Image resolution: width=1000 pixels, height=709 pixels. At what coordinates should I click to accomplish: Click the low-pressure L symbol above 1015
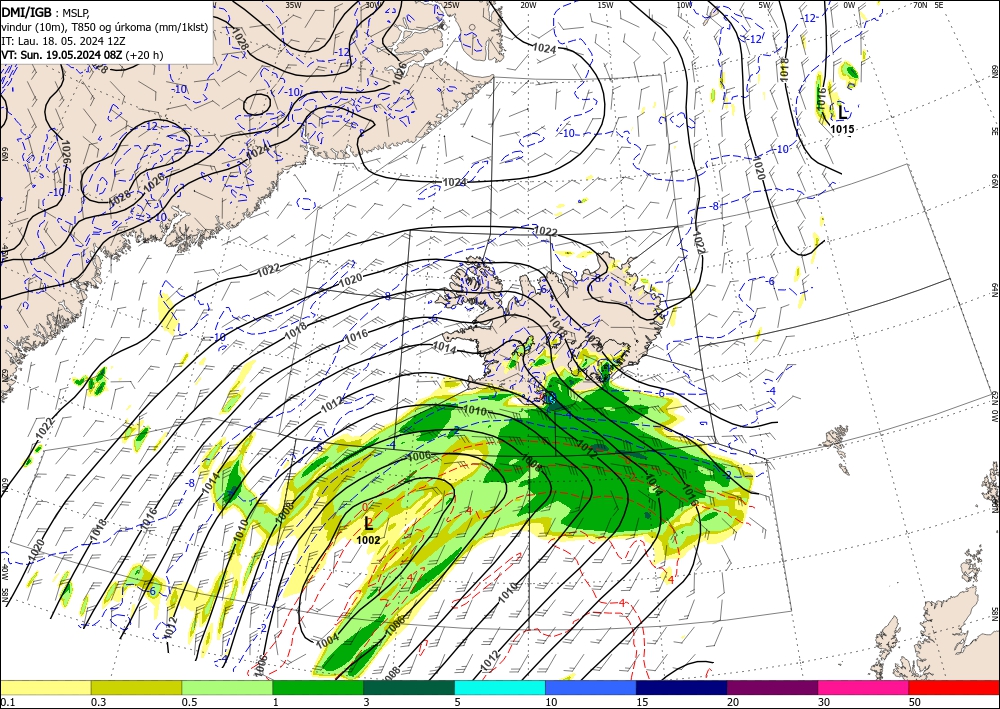[842, 113]
